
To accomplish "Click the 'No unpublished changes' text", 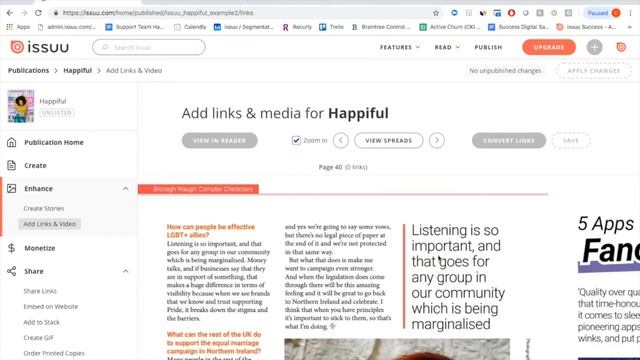I will [x=505, y=71].
